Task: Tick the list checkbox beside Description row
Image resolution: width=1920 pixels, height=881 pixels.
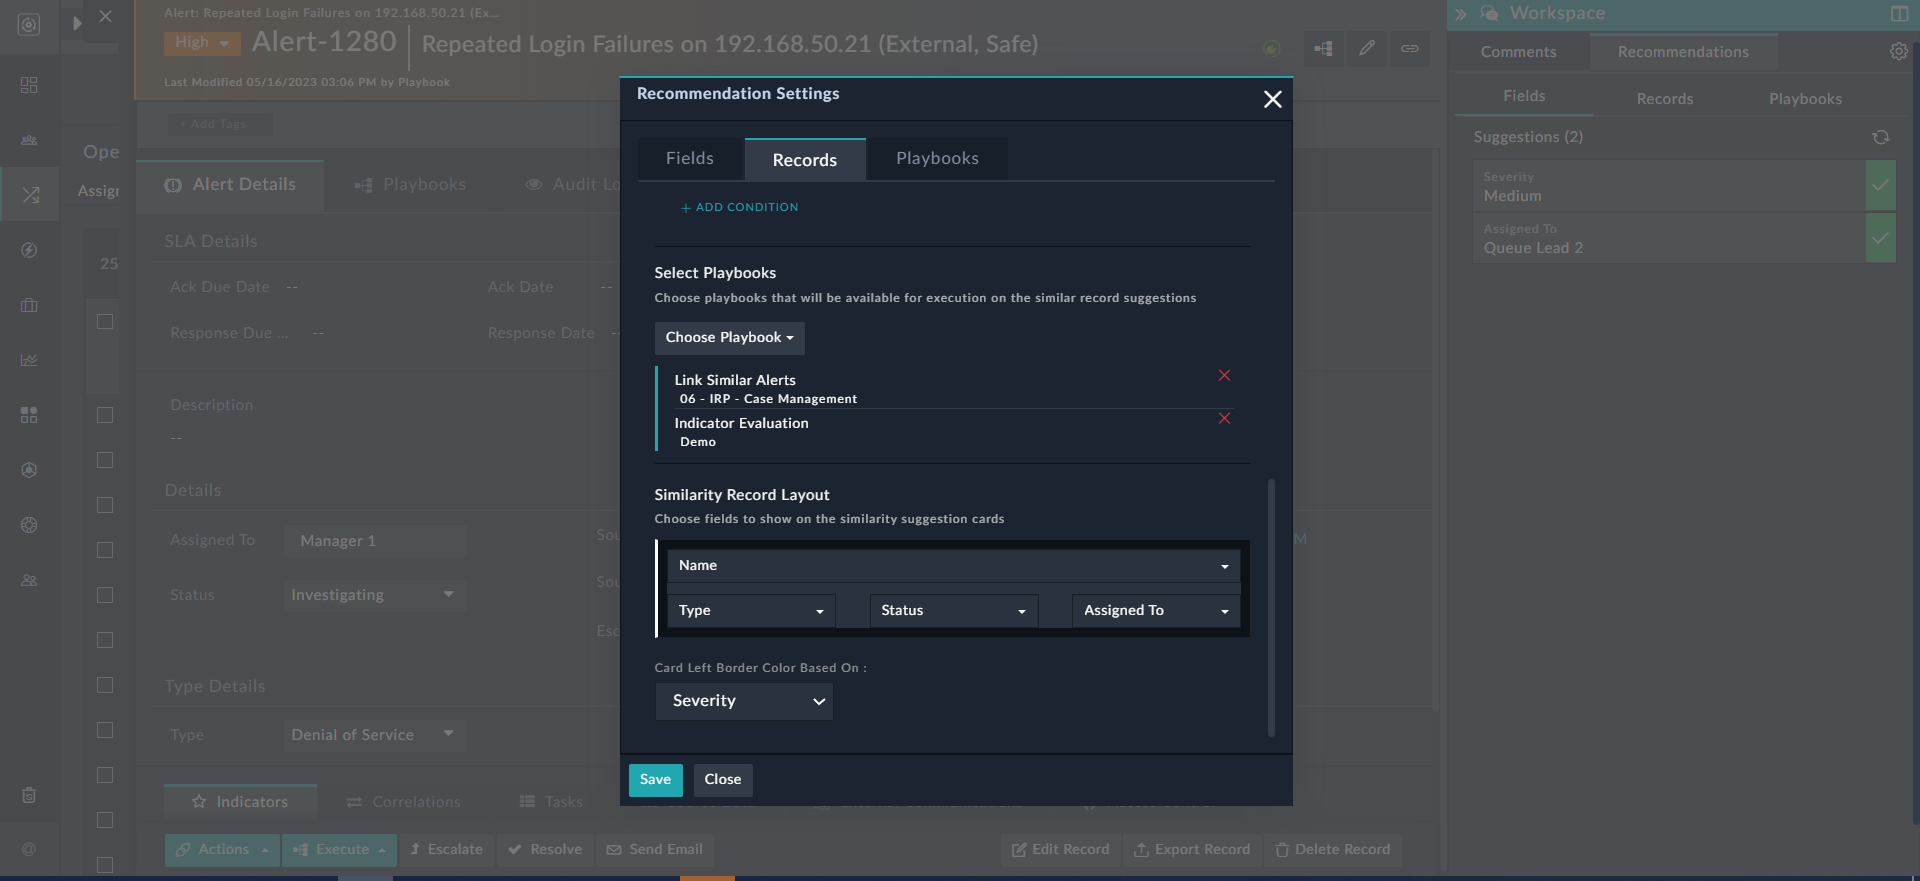Action: pyautogui.click(x=105, y=415)
